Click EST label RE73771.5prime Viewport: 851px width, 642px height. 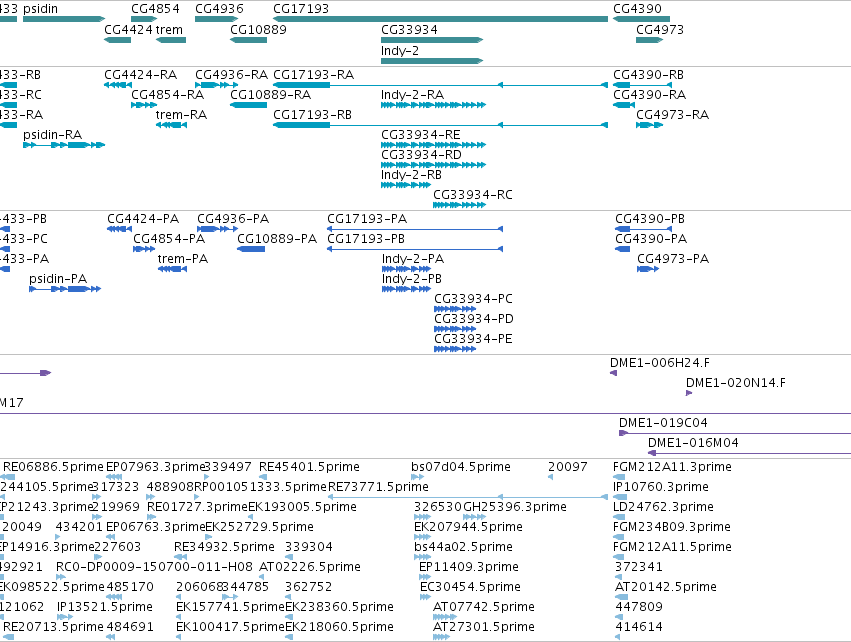[x=378, y=487]
